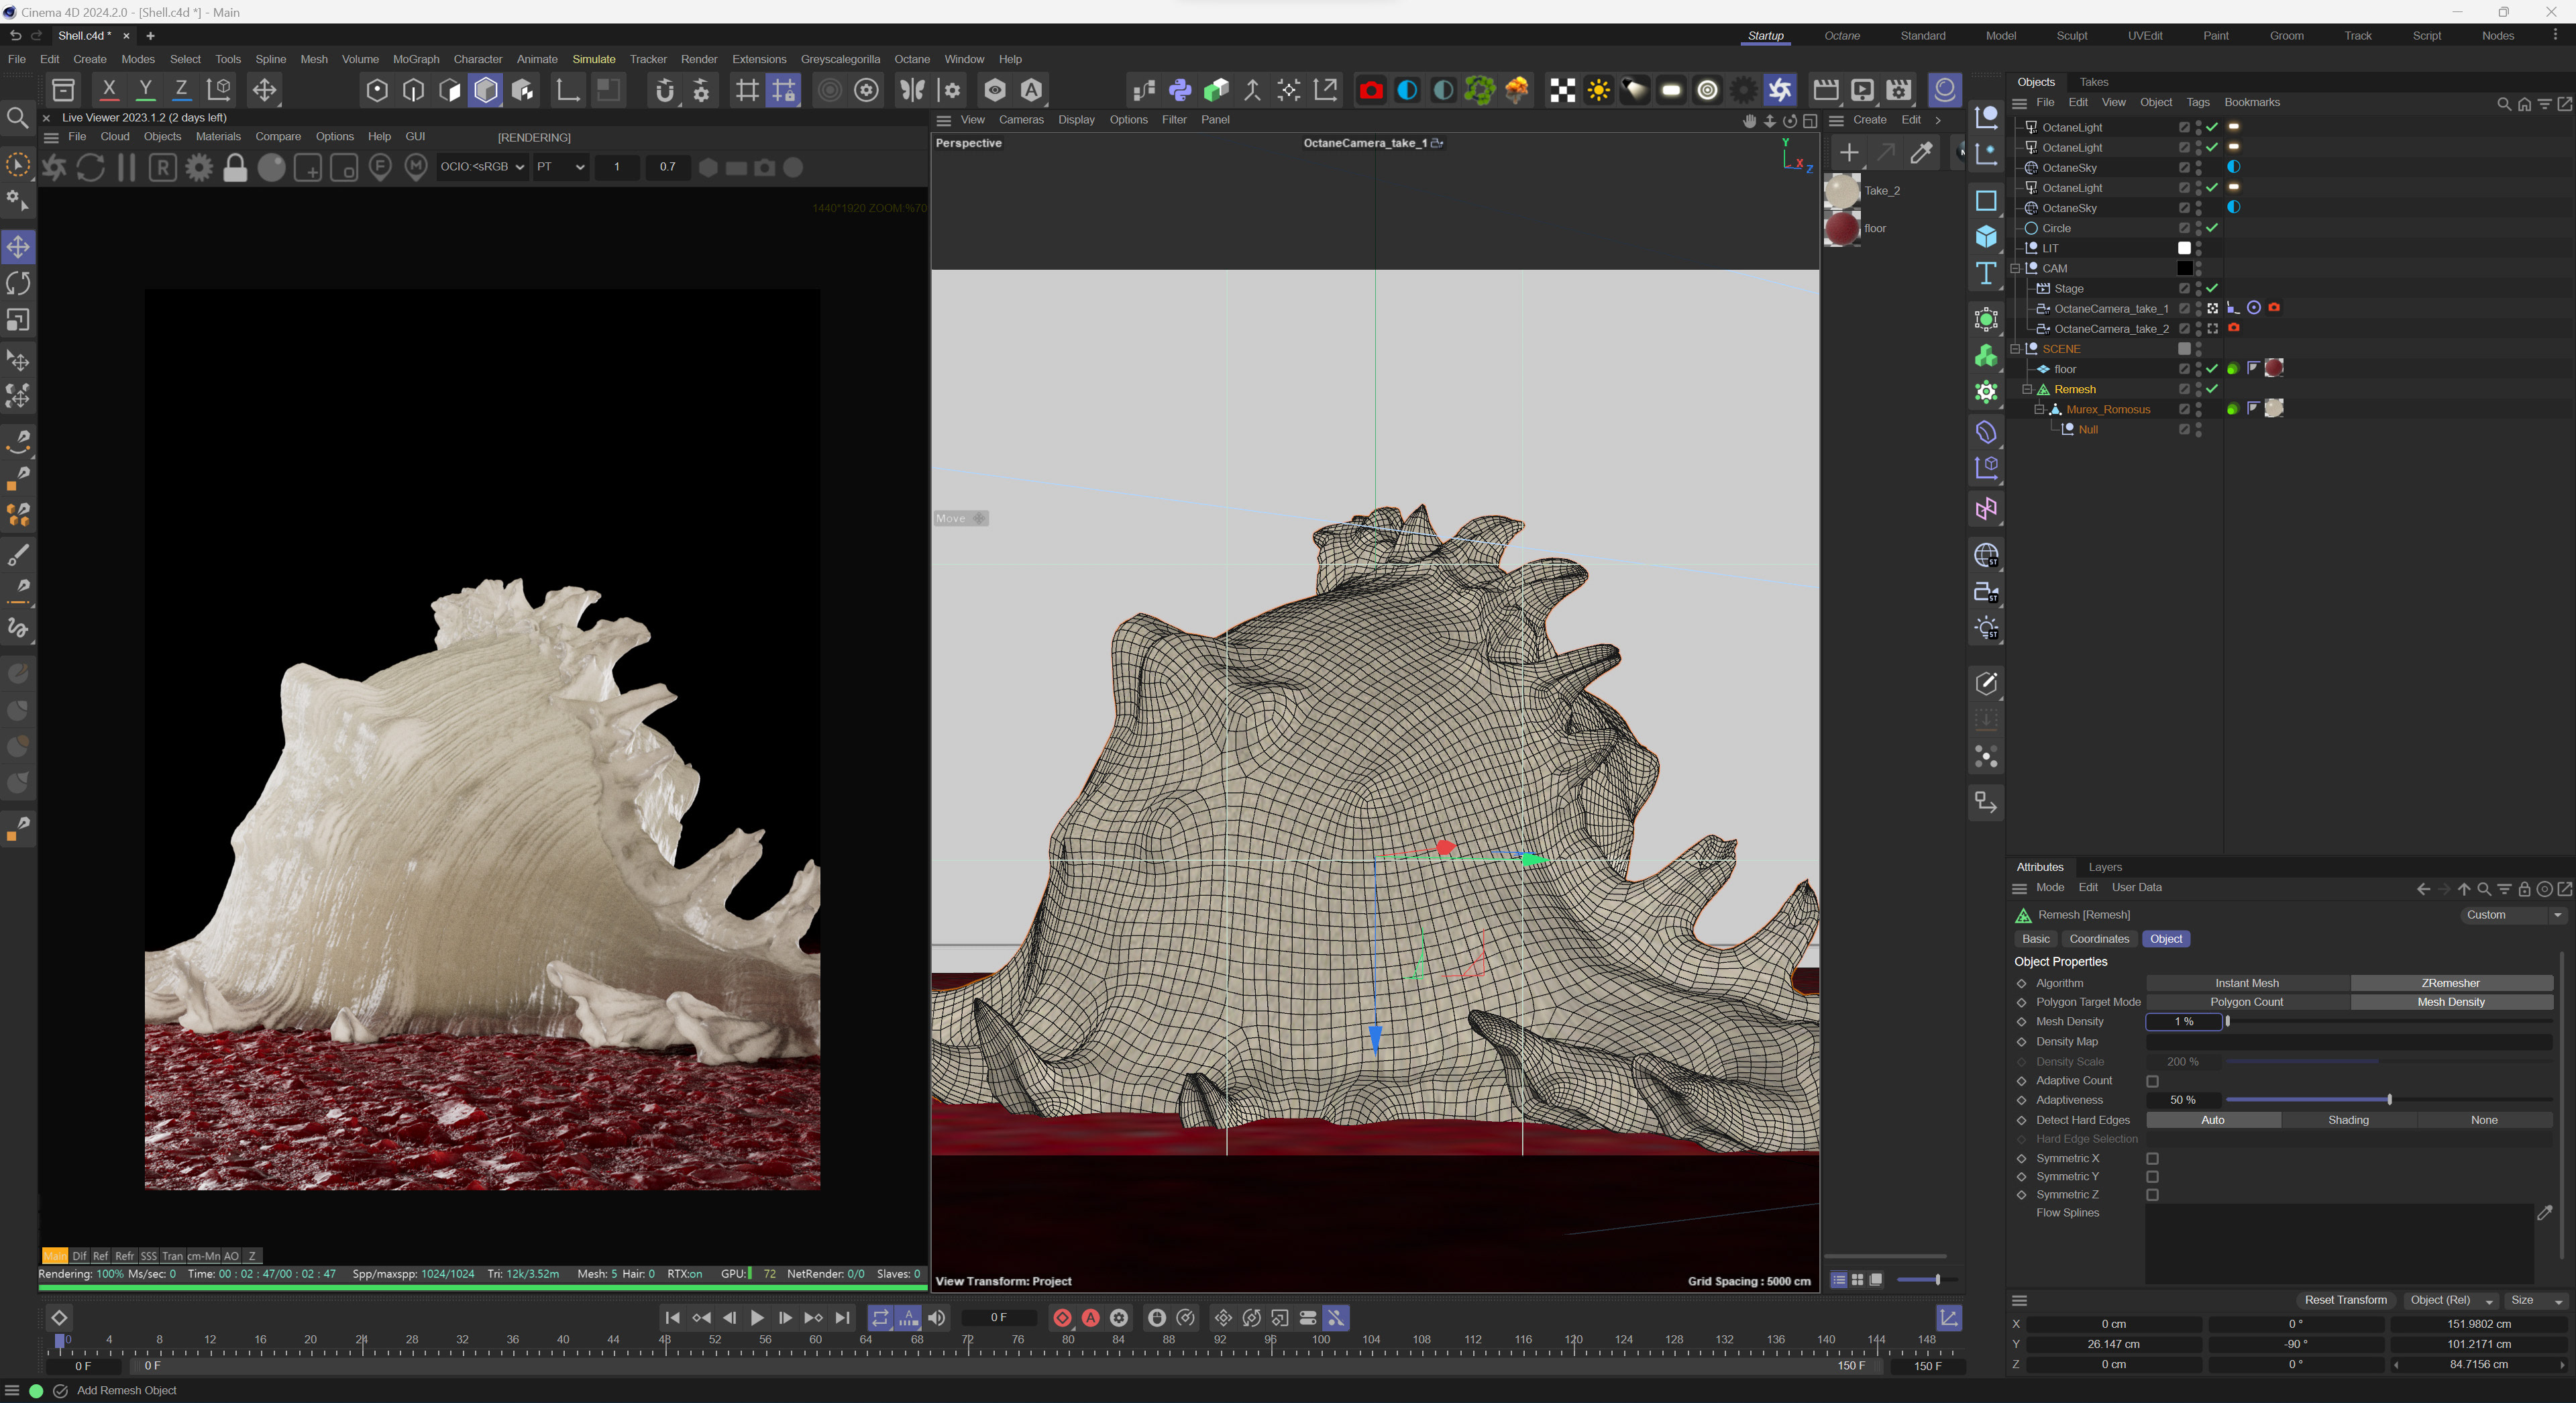Toggle Z axis lock icon
Screen dimensions: 2576x1403
click(181, 90)
